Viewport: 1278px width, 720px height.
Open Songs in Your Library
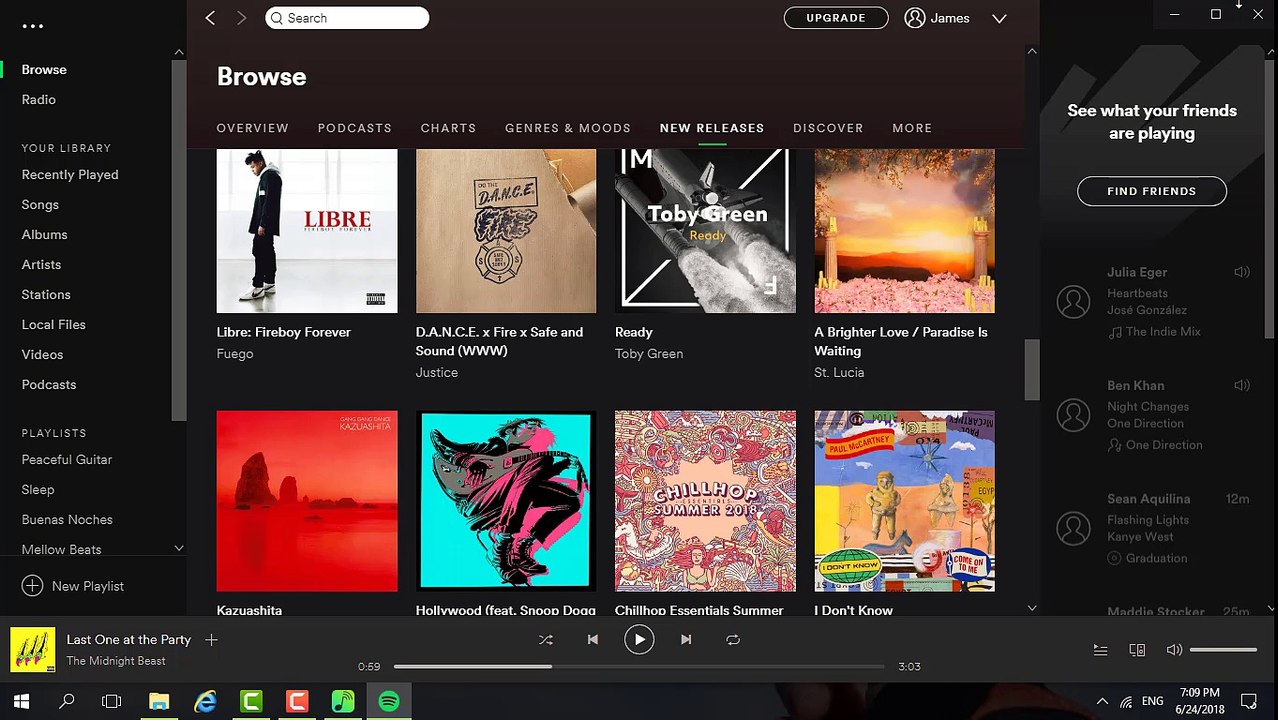point(40,205)
